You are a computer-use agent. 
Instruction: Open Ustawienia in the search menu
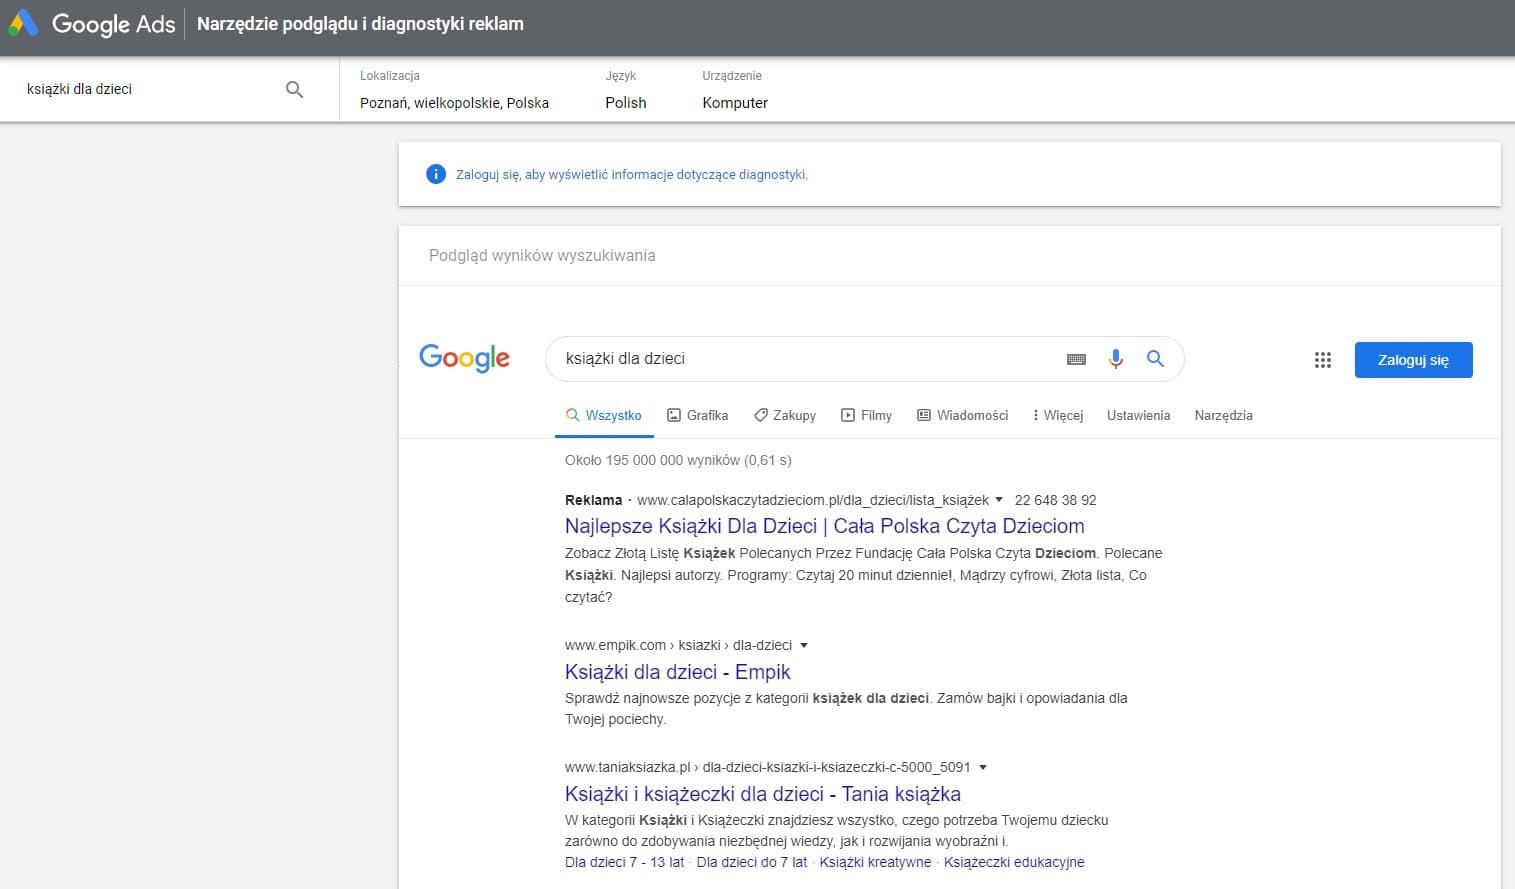[1138, 415]
